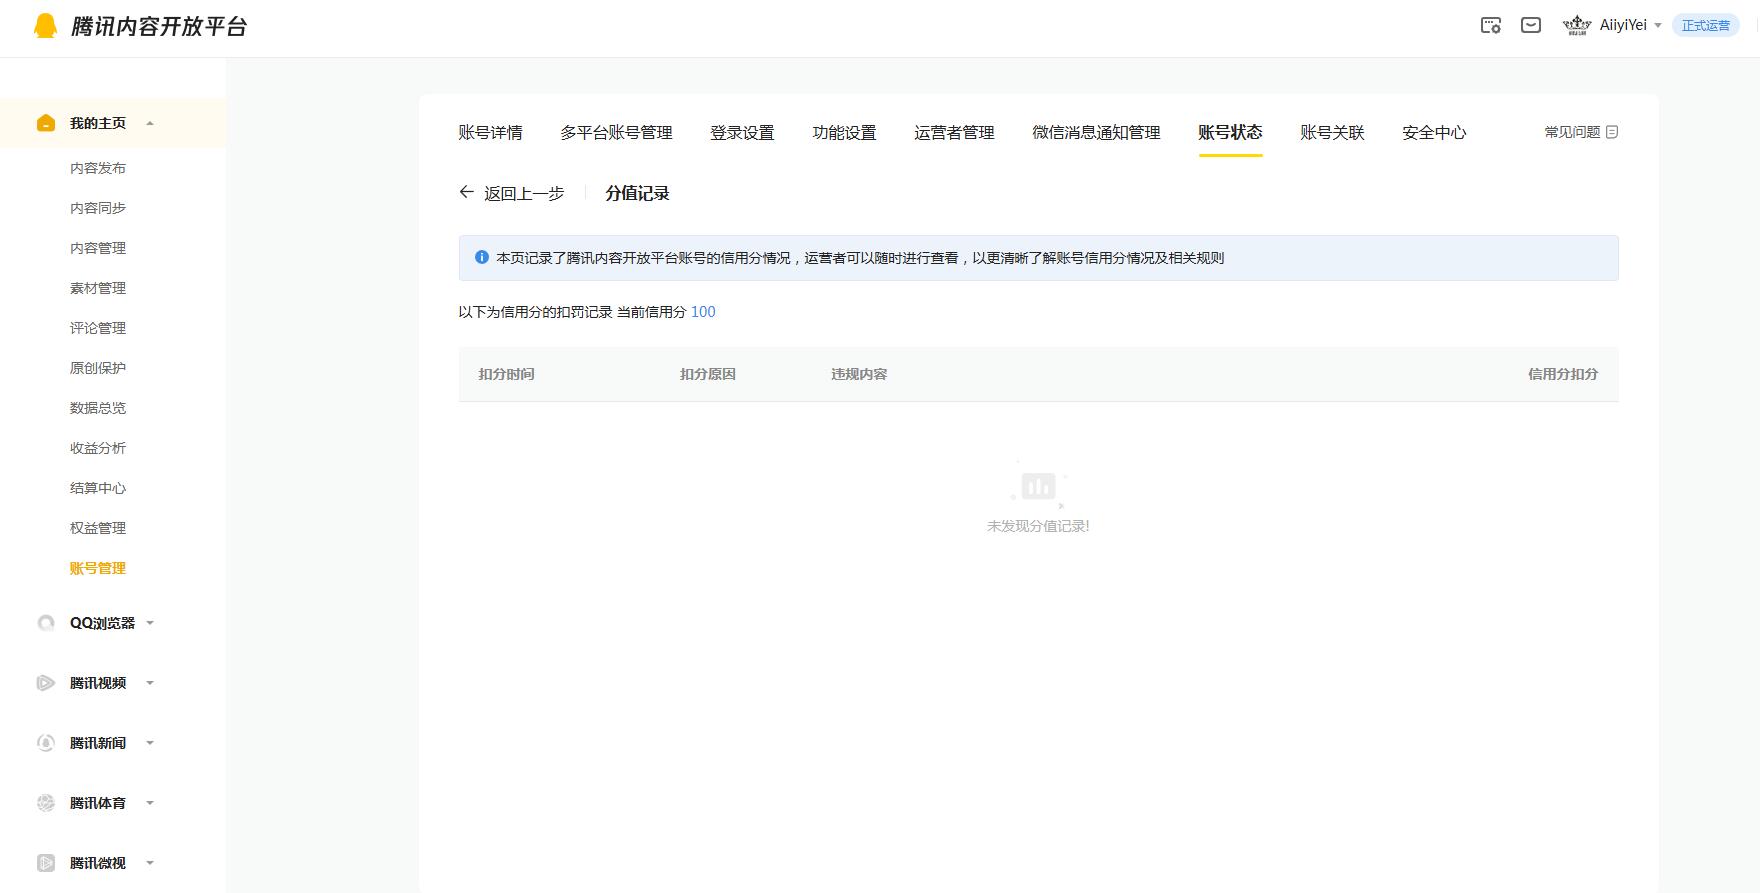
Task: Expand the QQ浏览器 section arrow
Action: coord(150,623)
